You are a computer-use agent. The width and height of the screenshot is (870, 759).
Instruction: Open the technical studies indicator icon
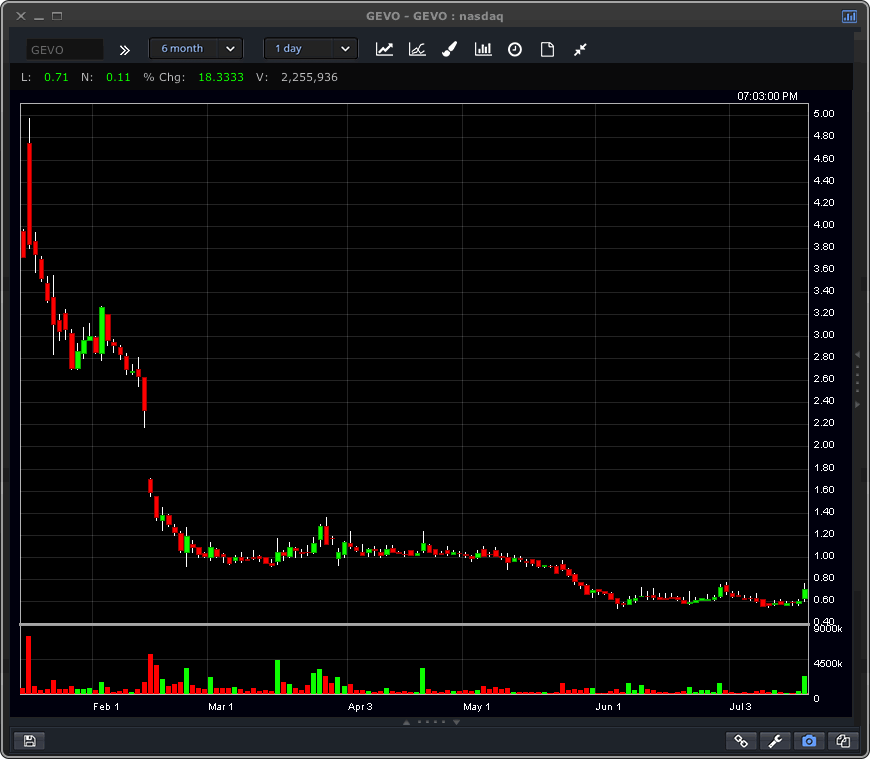pyautogui.click(x=417, y=49)
